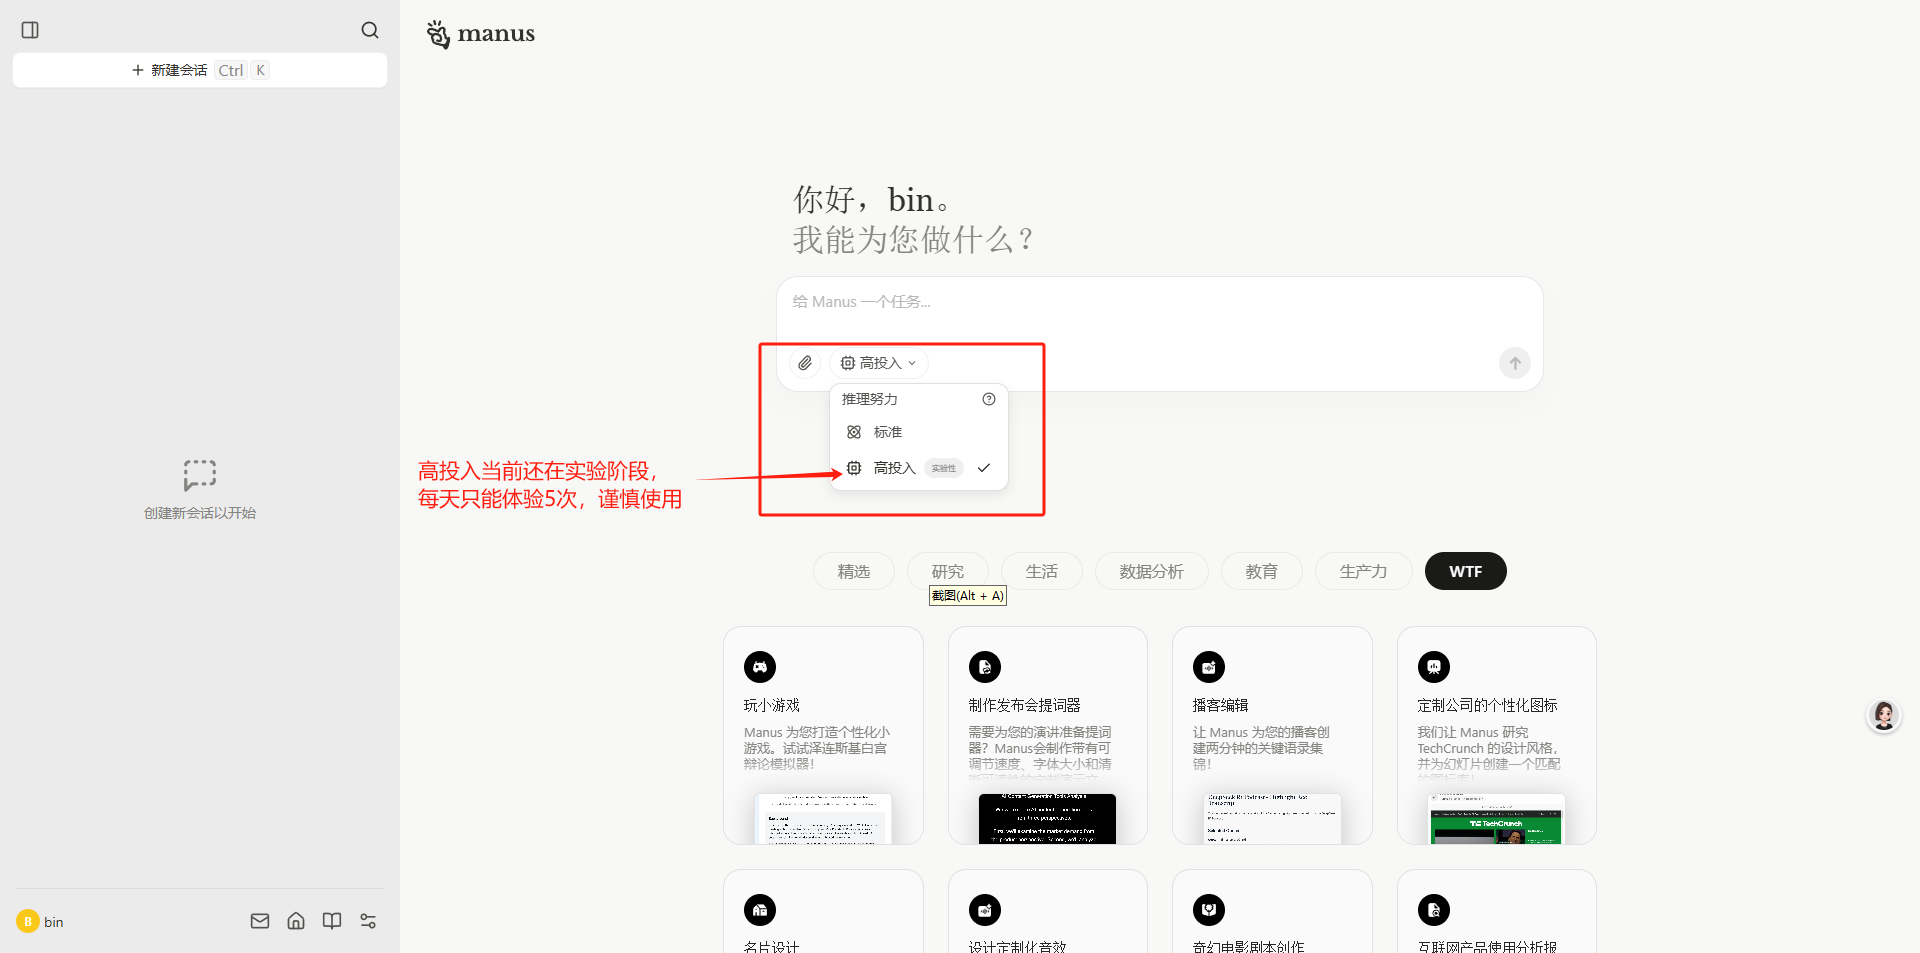Image resolution: width=1920 pixels, height=953 pixels.
Task: Open the 玩小游戏 preview thumbnail
Action: 824,819
